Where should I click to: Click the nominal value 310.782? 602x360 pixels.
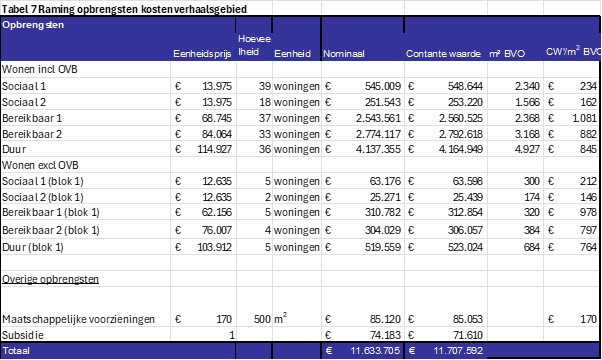[383, 212]
